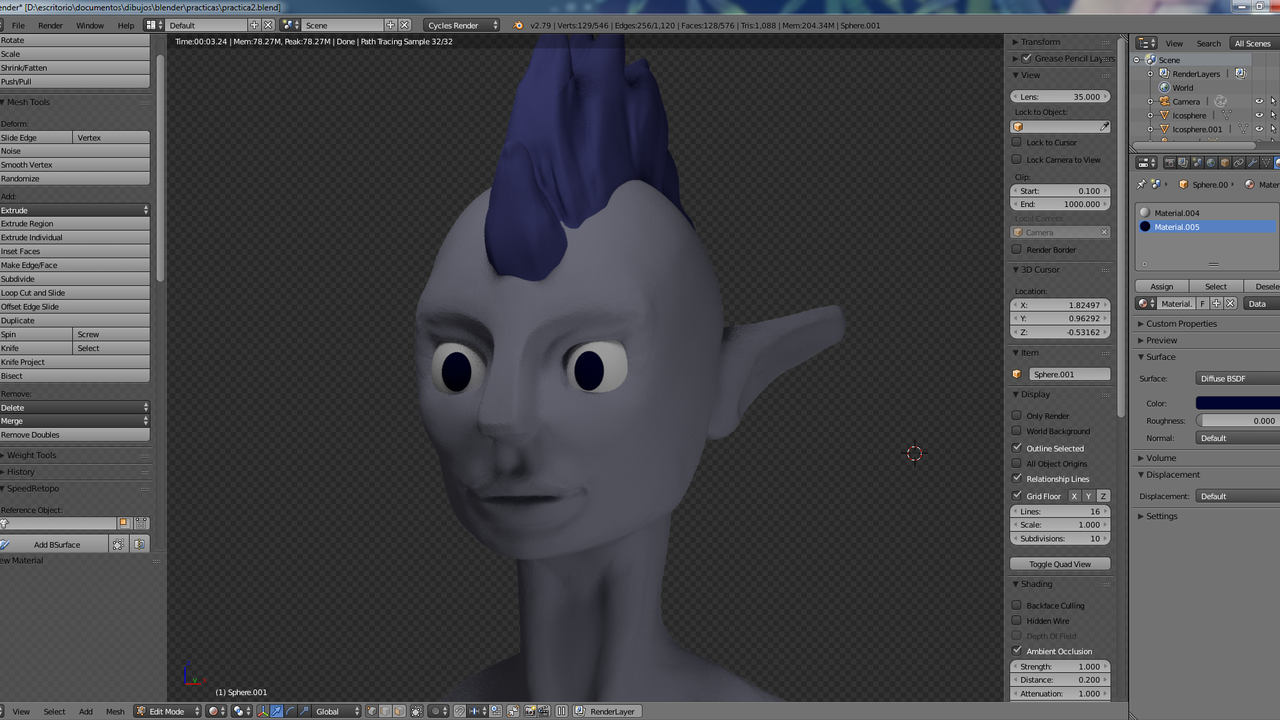Enable snapping with the magnet icon
The width and height of the screenshot is (1280, 720).
[459, 711]
